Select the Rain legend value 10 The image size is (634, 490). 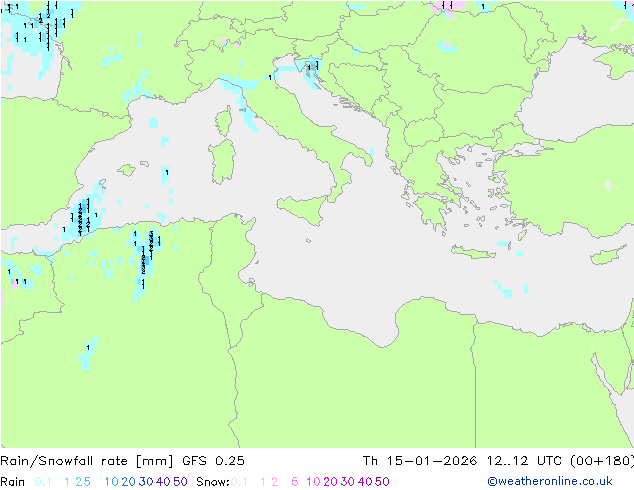(112, 482)
